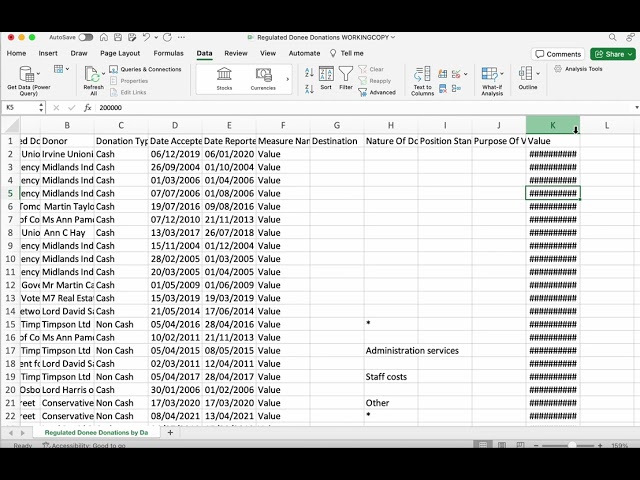Screen dimensions: 640x480
Task: Open the Comments pane button
Action: tap(558, 54)
